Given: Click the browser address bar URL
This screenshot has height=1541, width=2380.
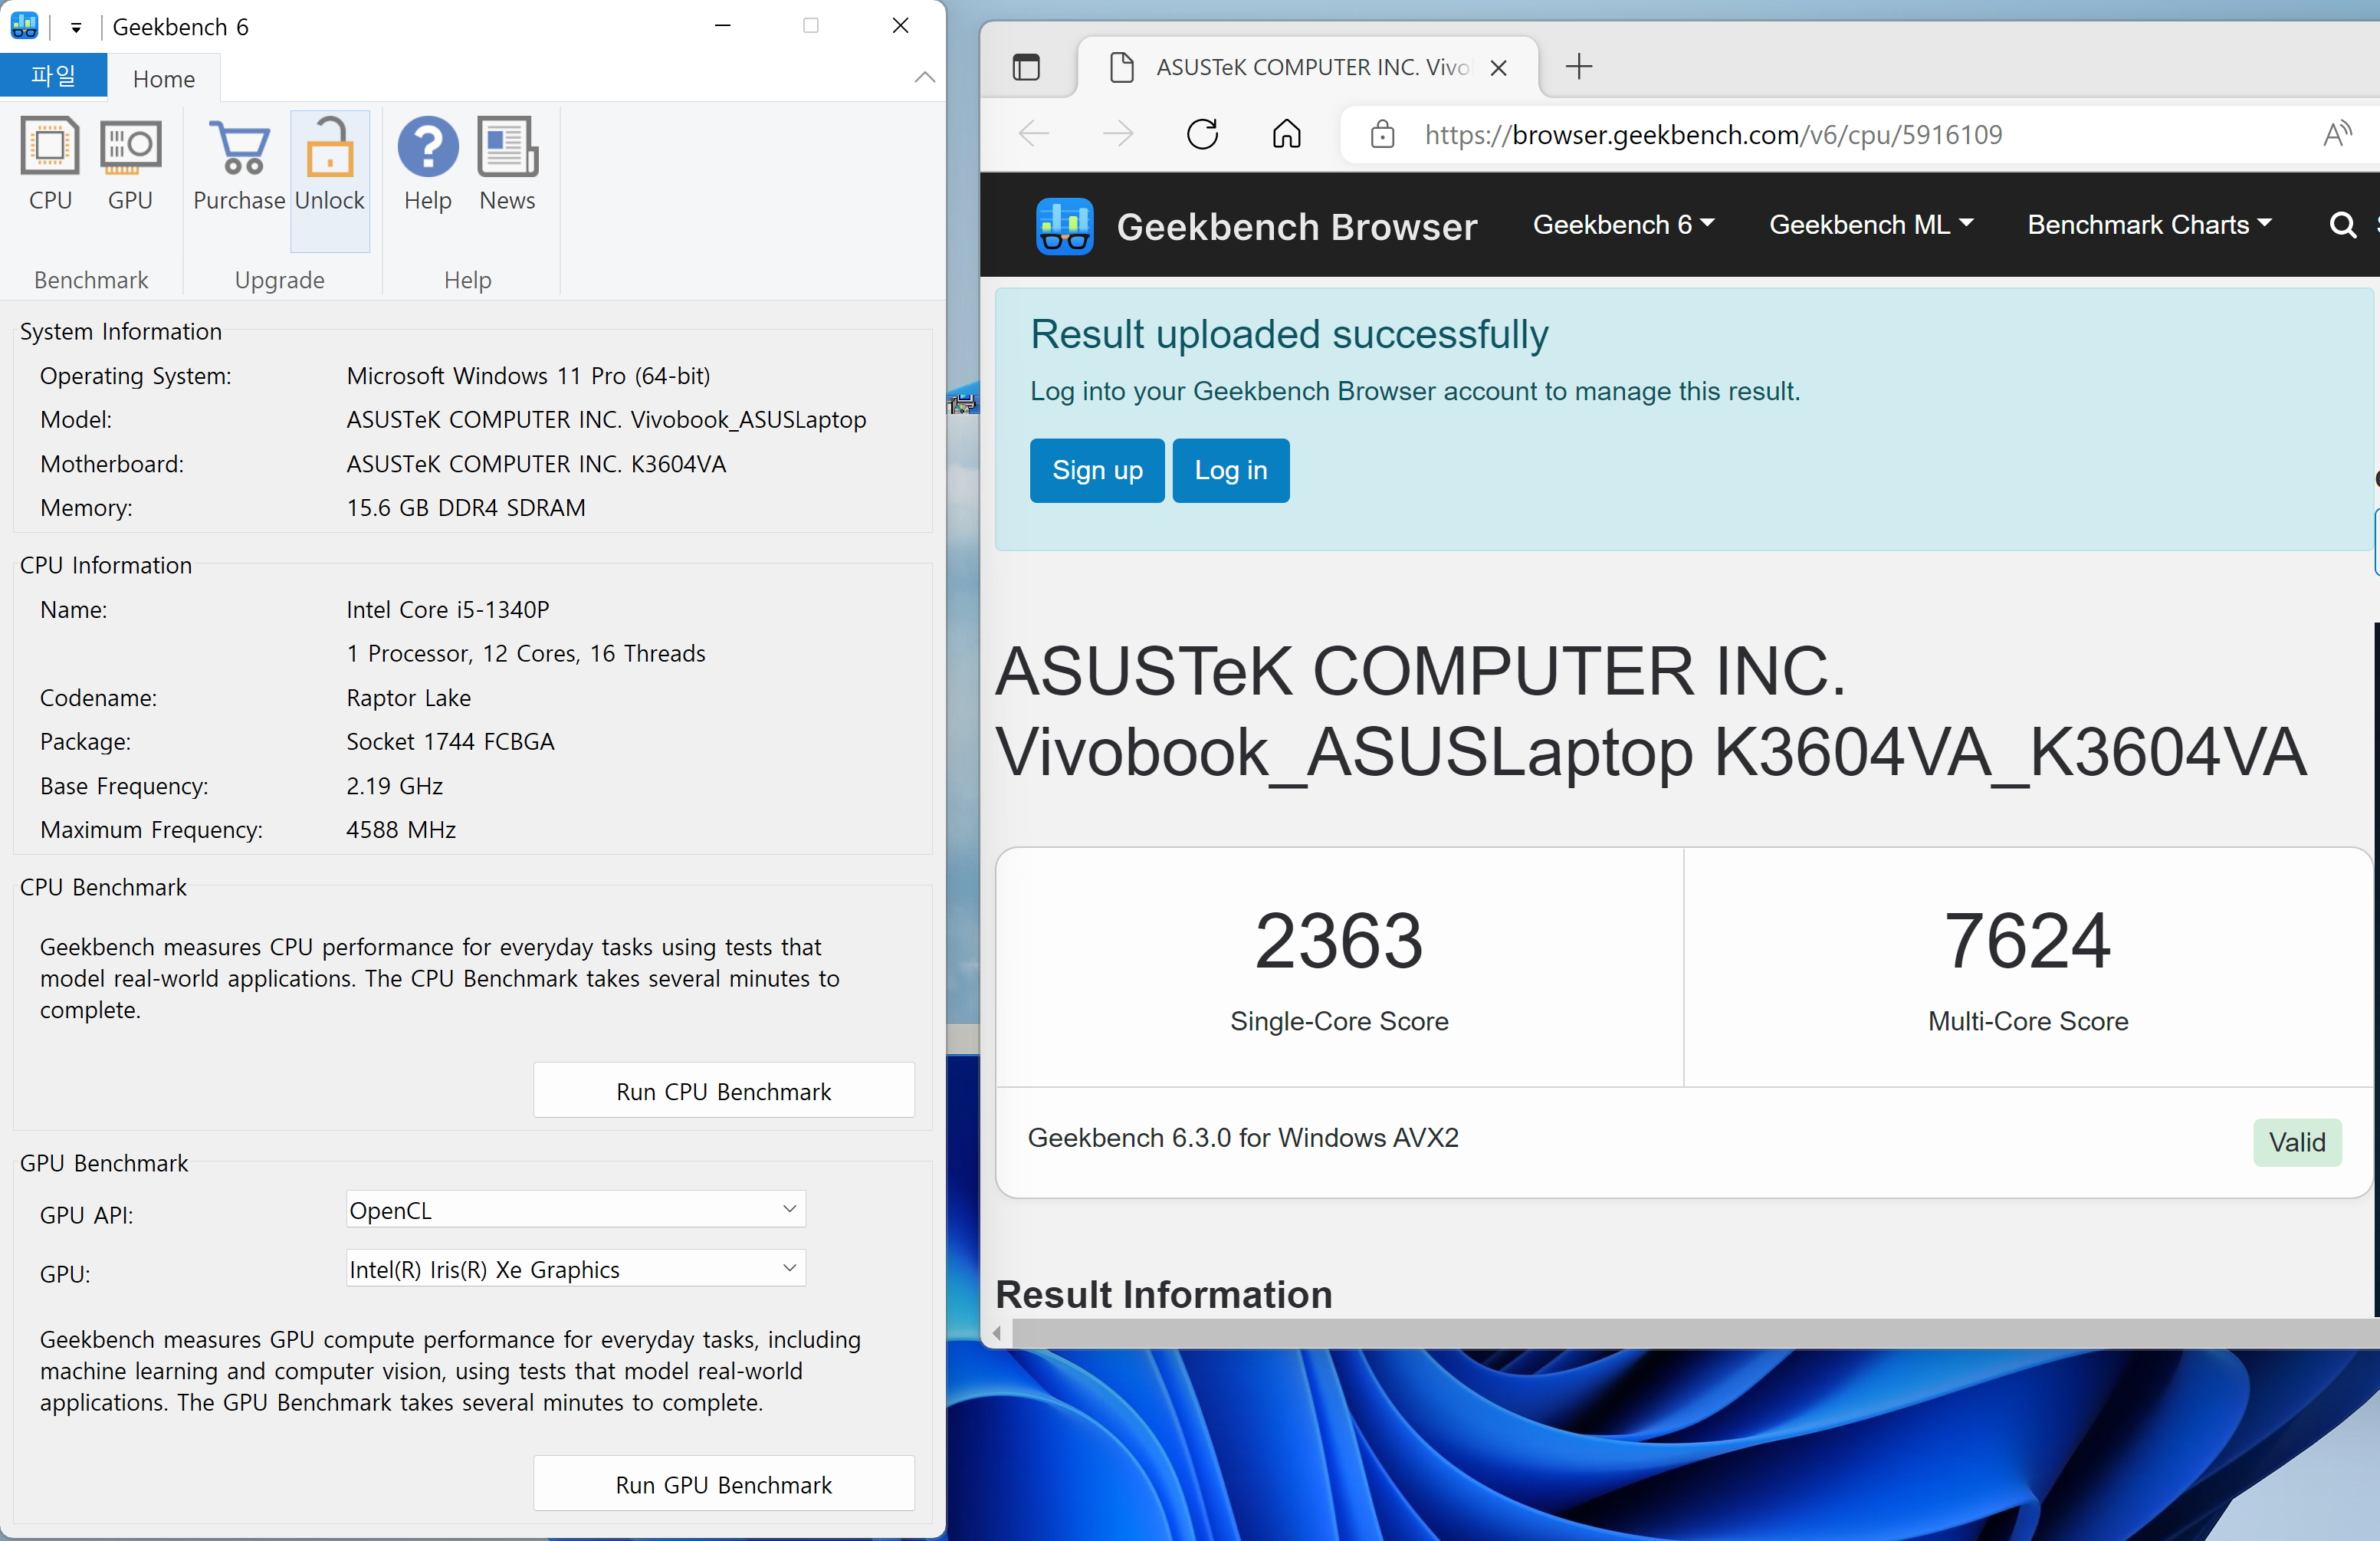Looking at the screenshot, I should [x=1713, y=135].
